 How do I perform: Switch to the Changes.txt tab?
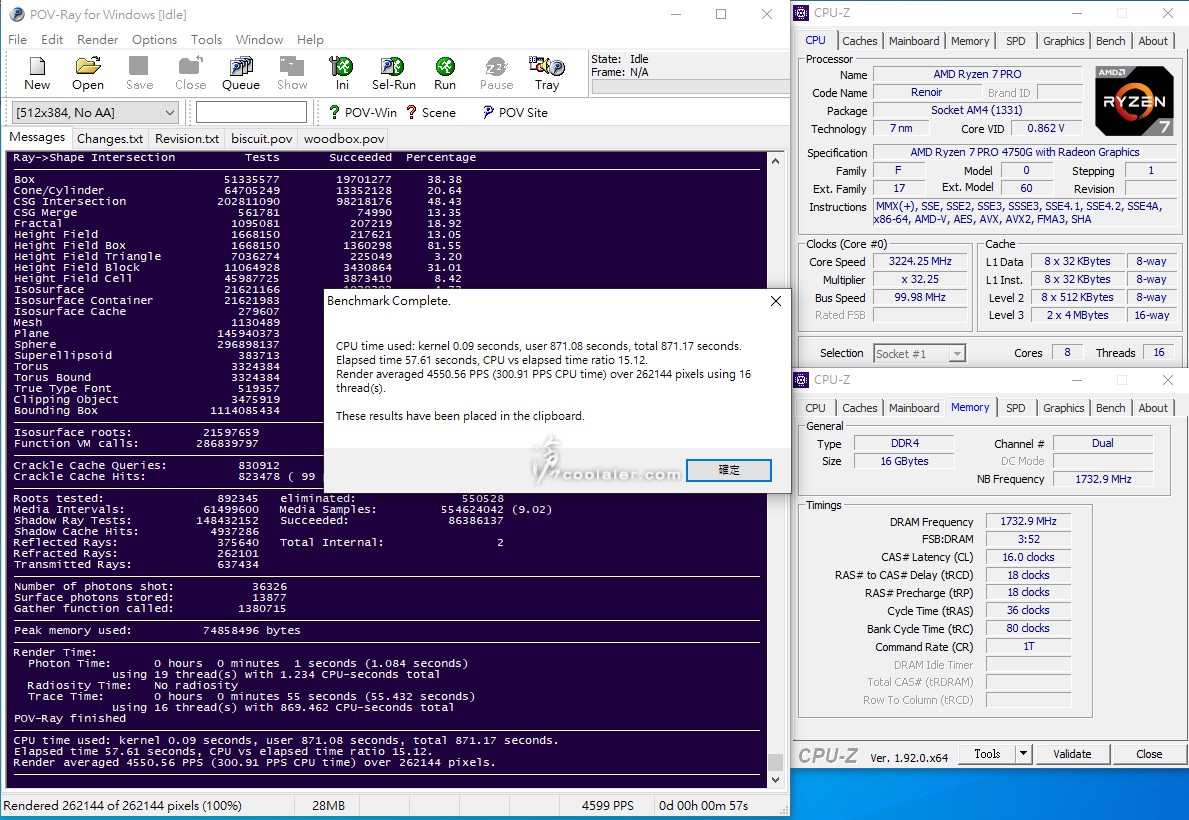(x=110, y=139)
